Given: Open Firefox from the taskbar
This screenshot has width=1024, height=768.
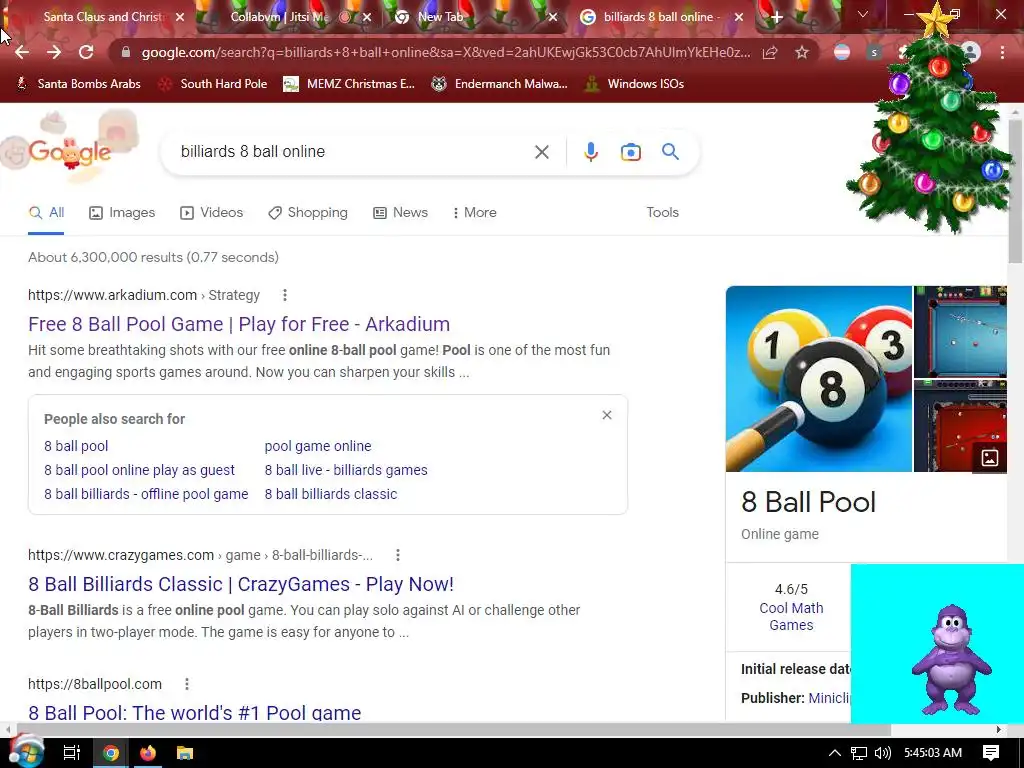Looking at the screenshot, I should pos(148,753).
